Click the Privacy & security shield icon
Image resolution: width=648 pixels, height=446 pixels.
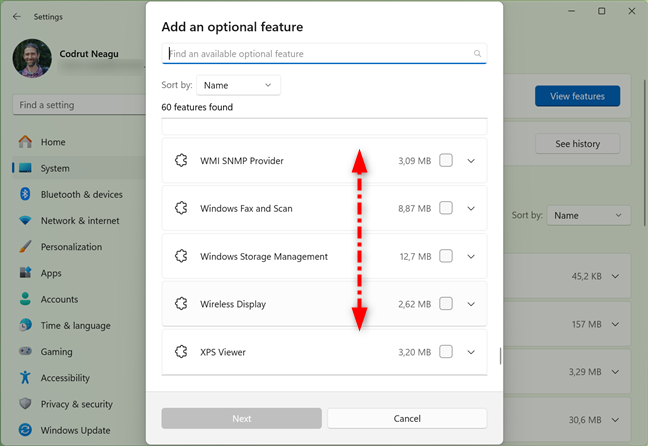coord(25,403)
